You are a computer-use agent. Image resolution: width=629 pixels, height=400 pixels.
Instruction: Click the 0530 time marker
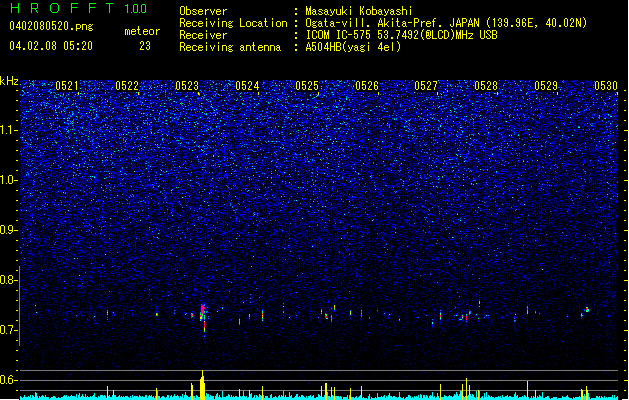[x=606, y=86]
